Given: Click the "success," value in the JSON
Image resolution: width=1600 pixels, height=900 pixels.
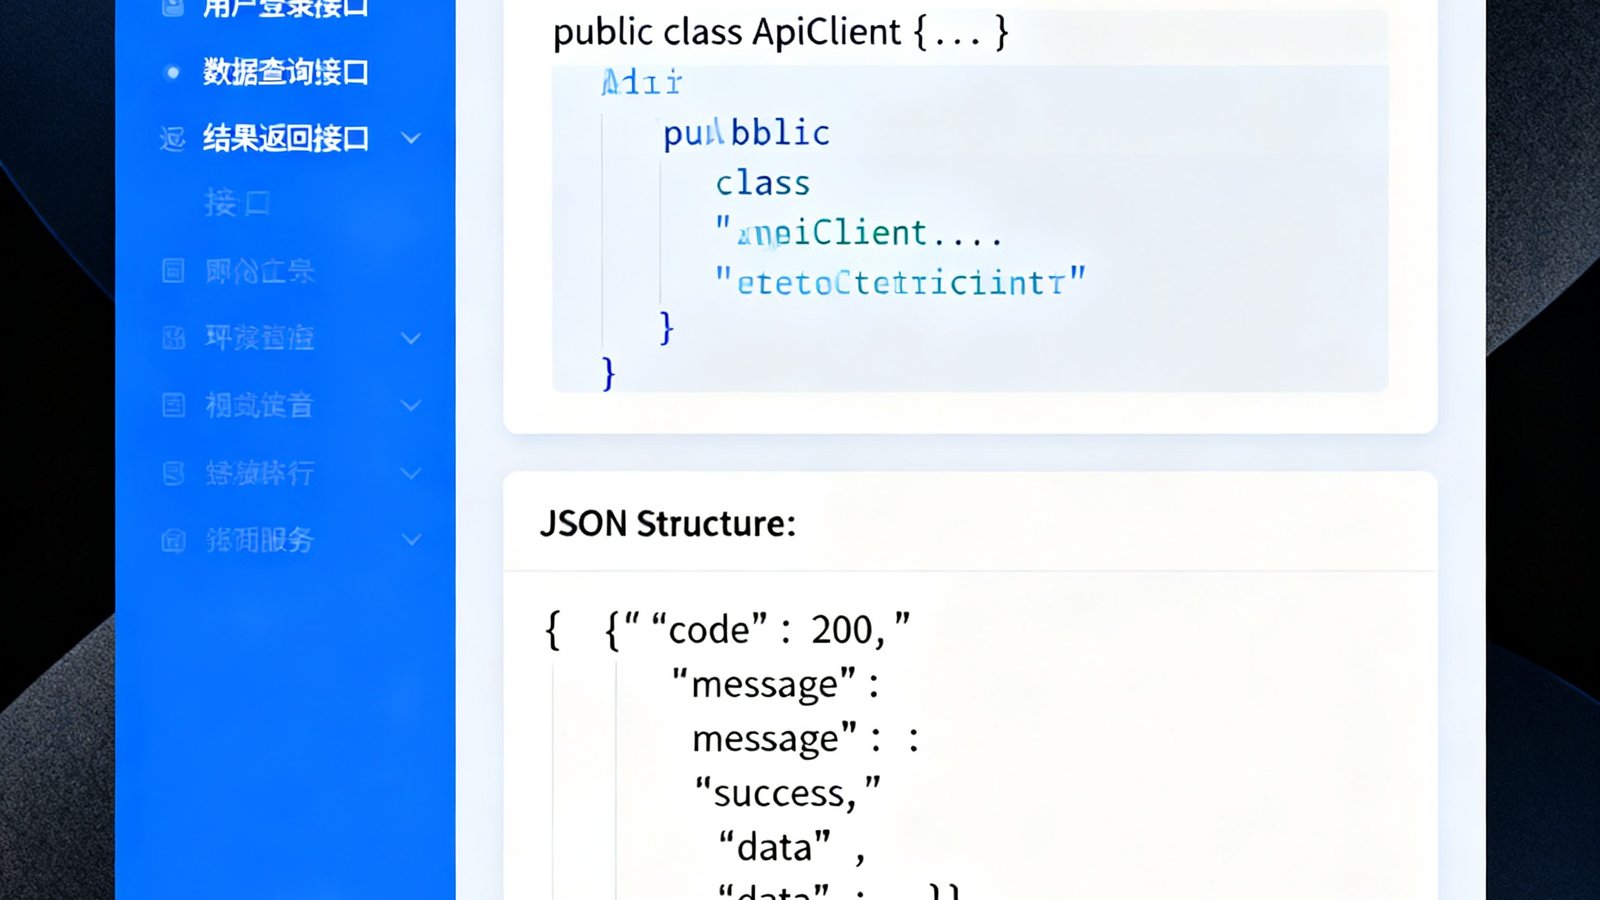Looking at the screenshot, I should (x=787, y=793).
